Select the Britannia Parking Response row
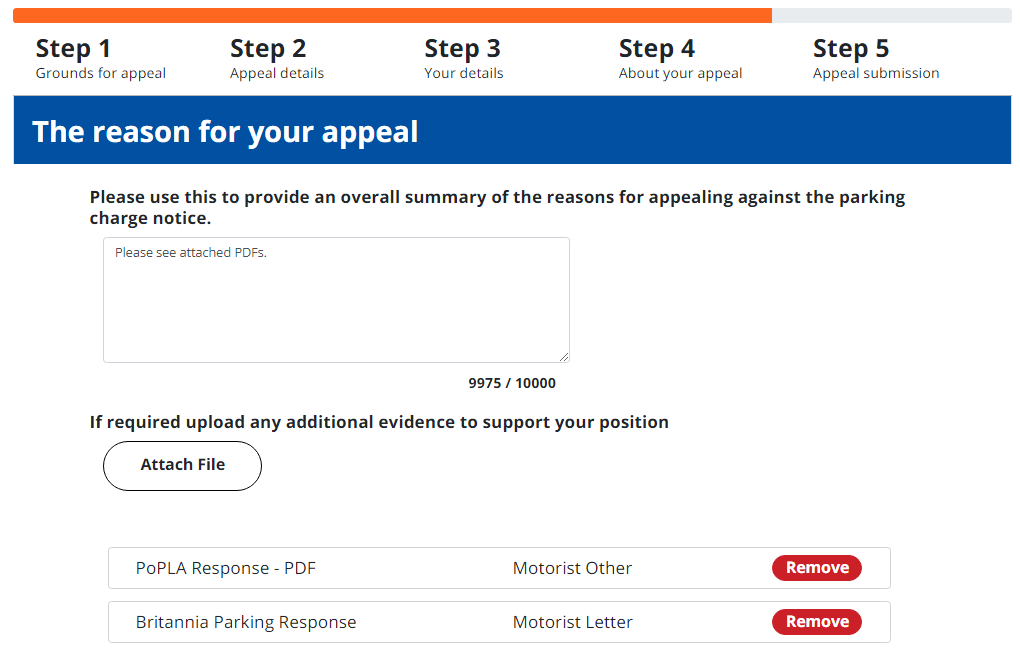The image size is (1020, 662). pyautogui.click(x=499, y=622)
